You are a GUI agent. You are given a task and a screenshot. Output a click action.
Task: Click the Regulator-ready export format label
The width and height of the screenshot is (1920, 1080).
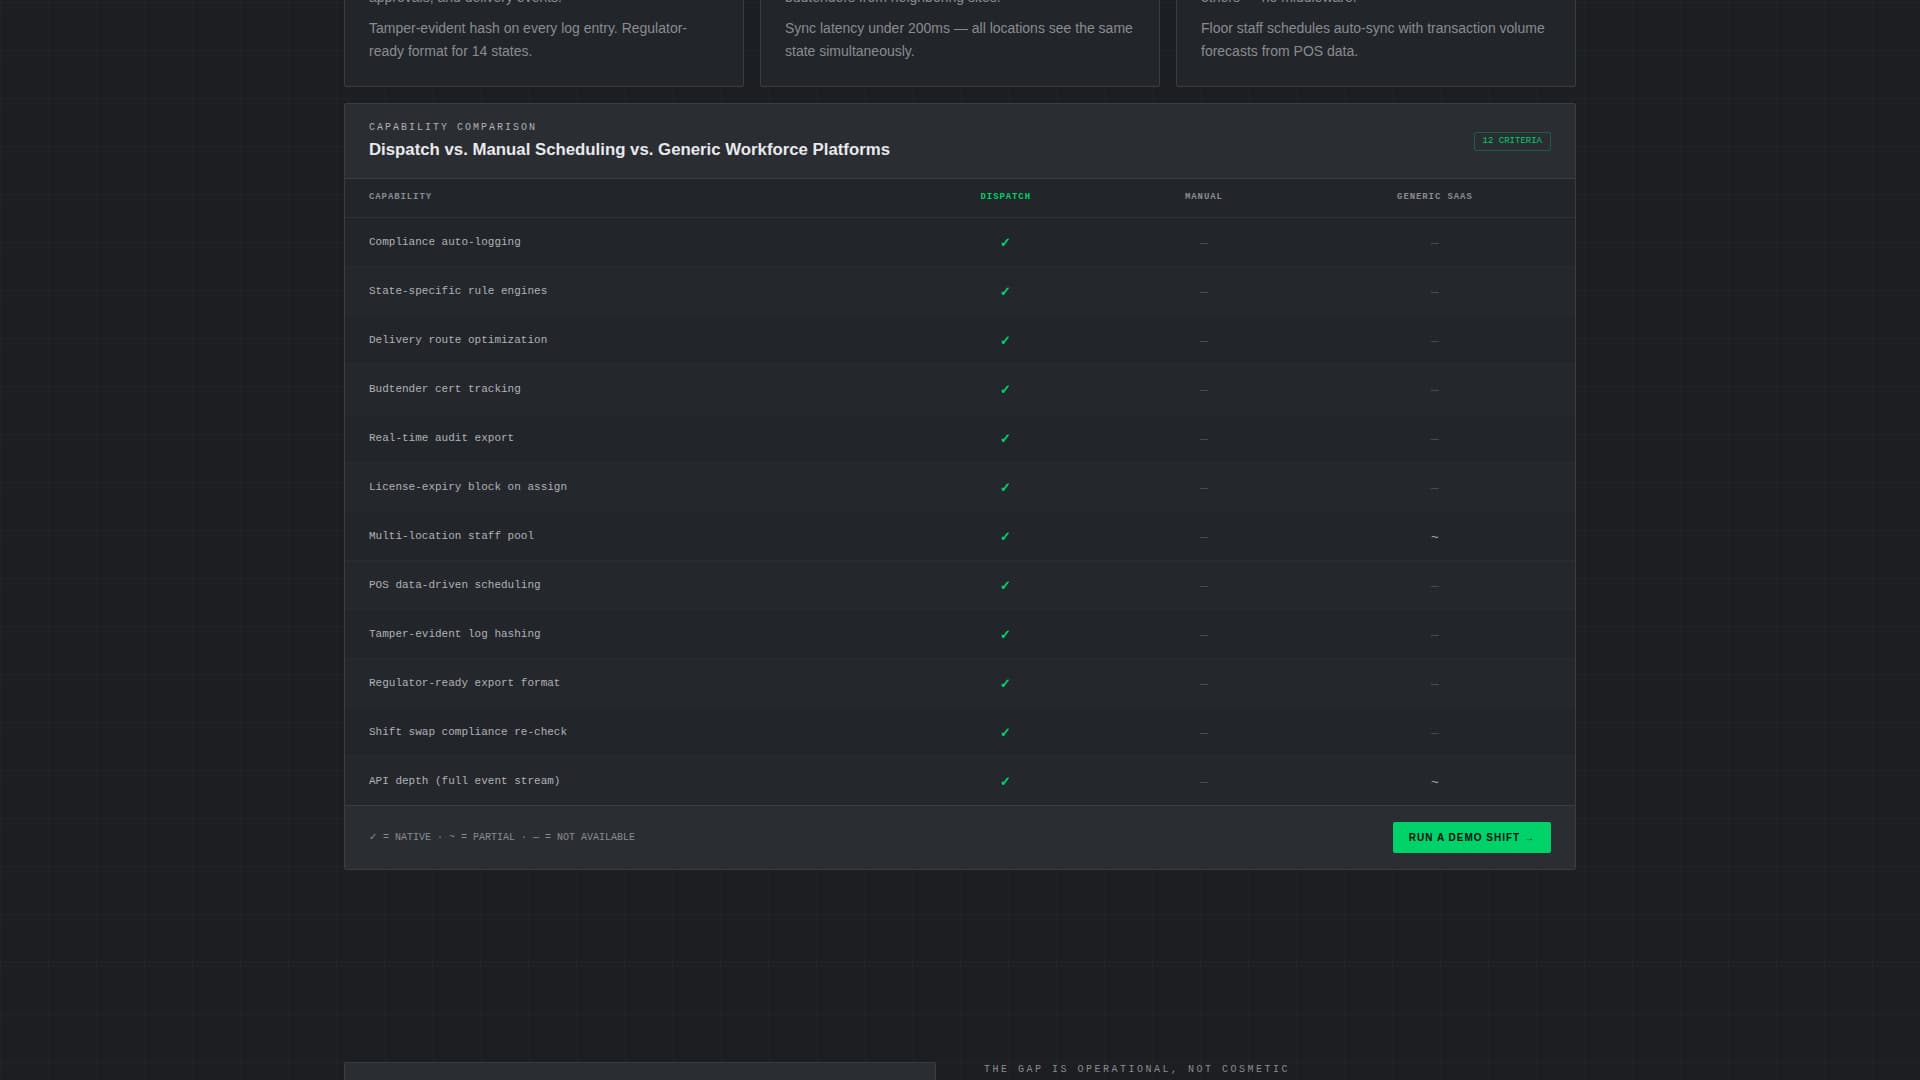[465, 683]
